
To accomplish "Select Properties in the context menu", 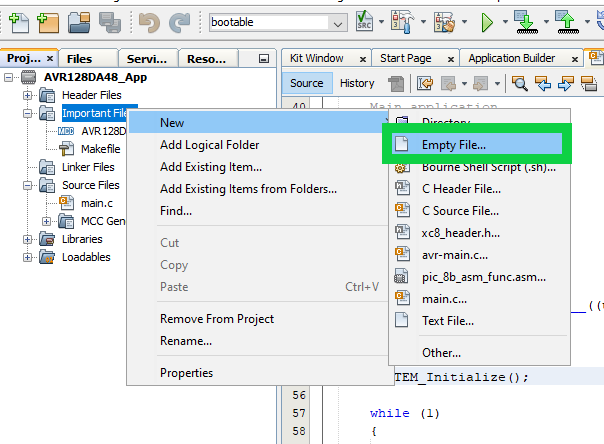I will coord(186,373).
